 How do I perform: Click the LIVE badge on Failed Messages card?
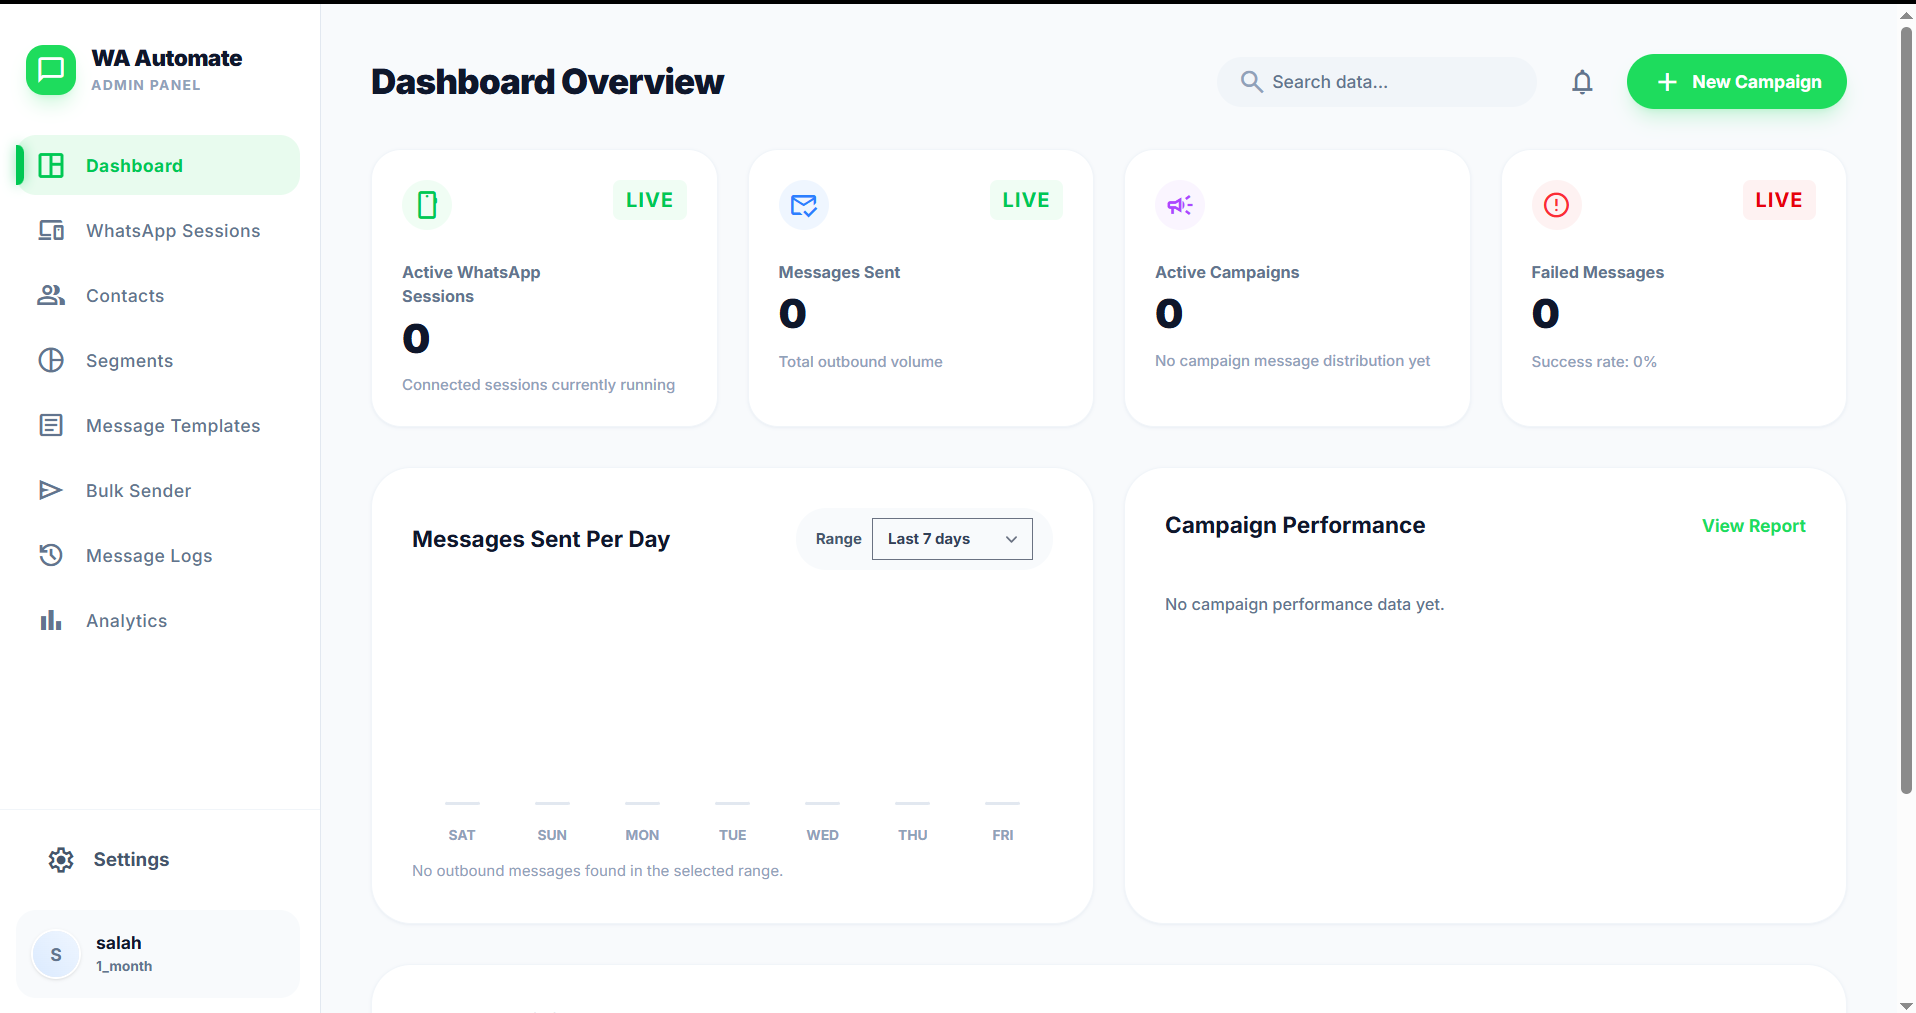1778,200
